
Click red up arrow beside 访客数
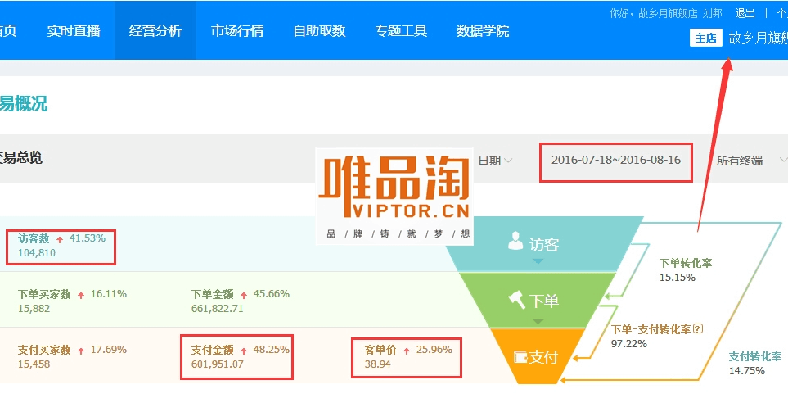click(60, 239)
